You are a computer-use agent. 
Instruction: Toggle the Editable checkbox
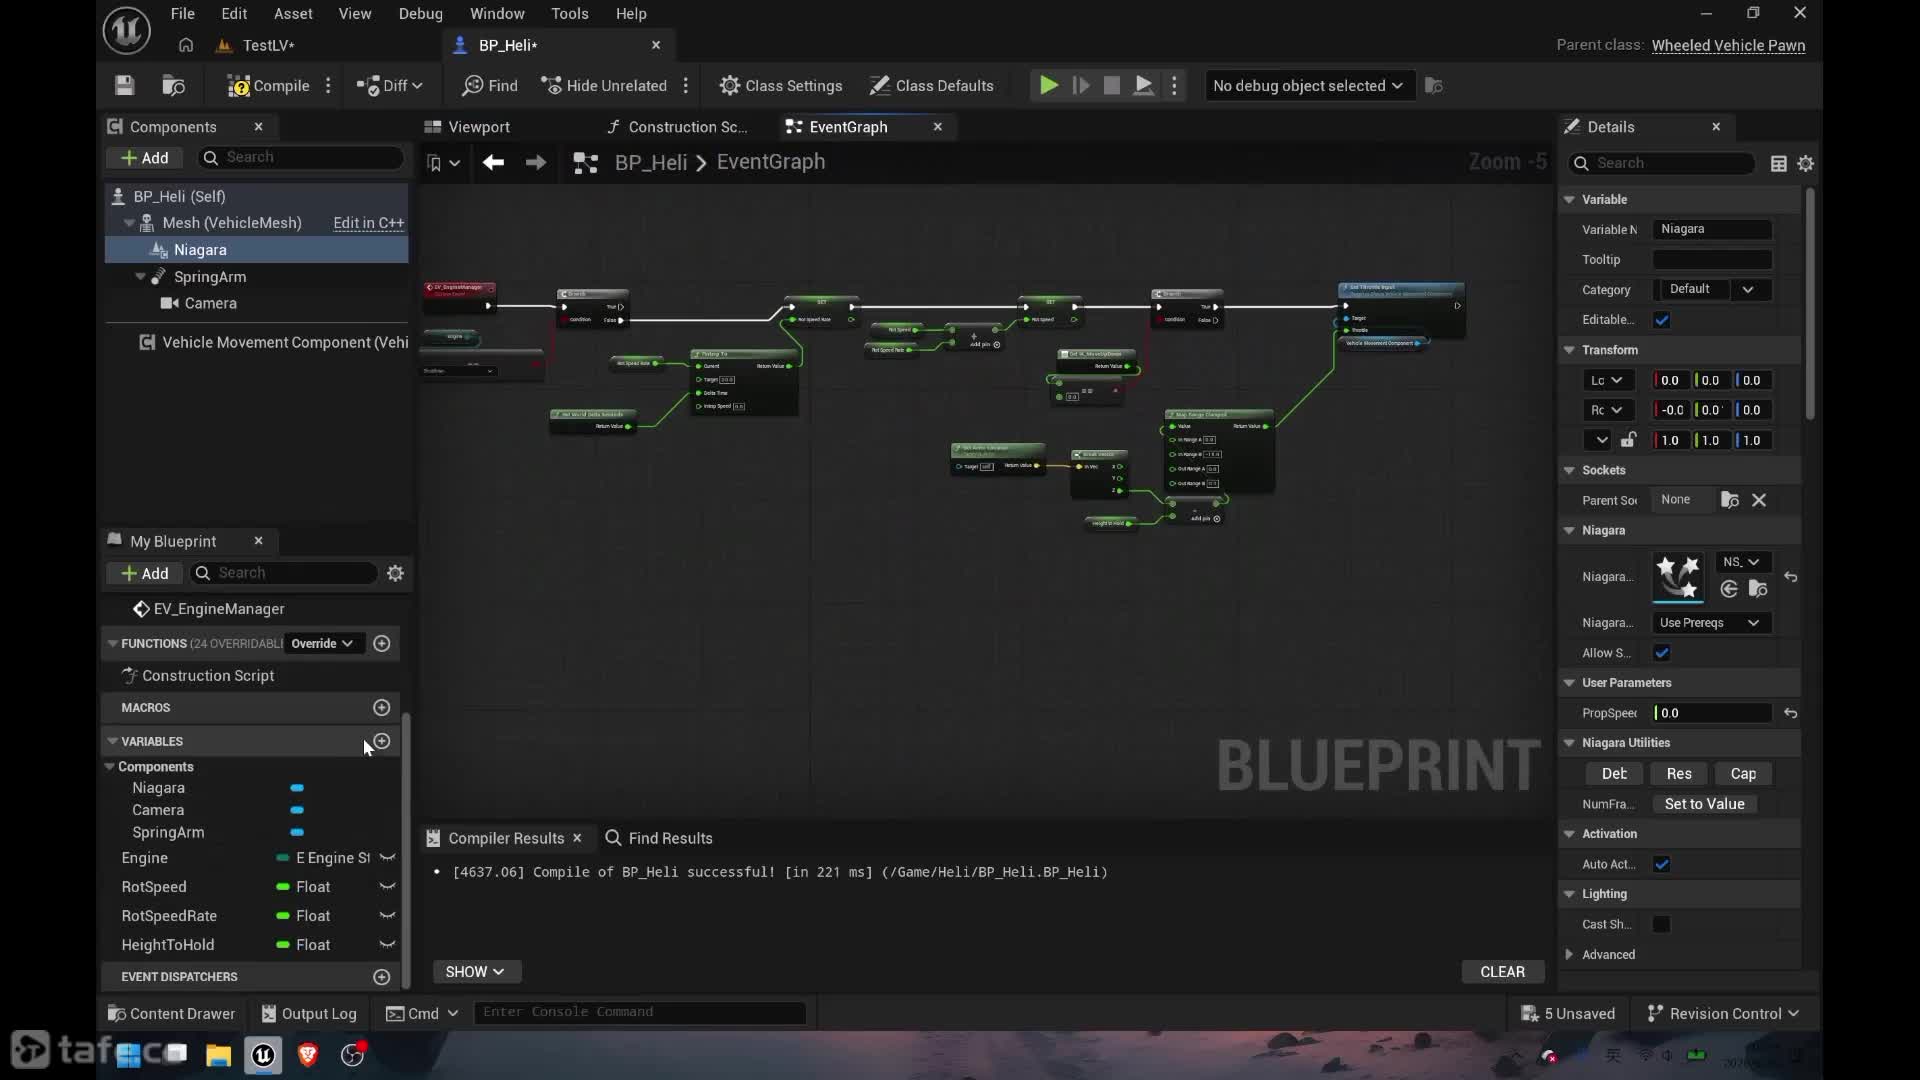[1662, 320]
